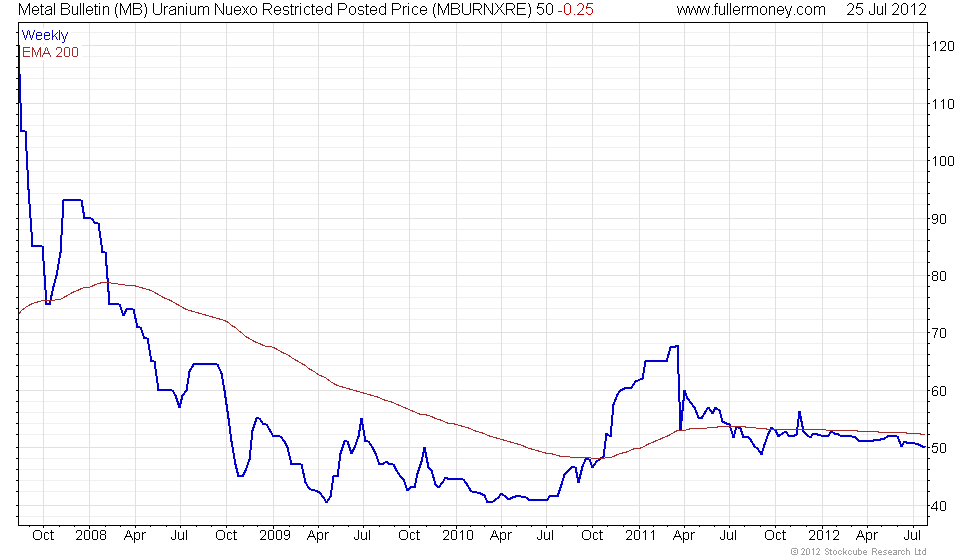This screenshot has width=980, height=560.
Task: Click the y-axis label 110
Action: point(942,104)
